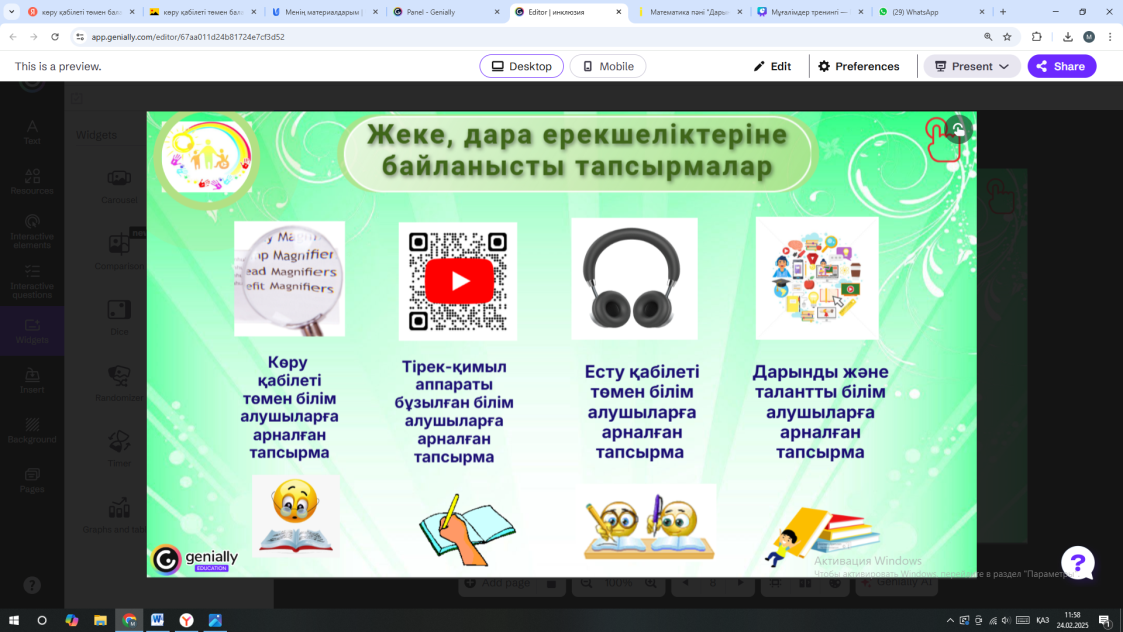This screenshot has height=632, width=1123.
Task: Open Windows search from the taskbar
Action: click(42, 621)
